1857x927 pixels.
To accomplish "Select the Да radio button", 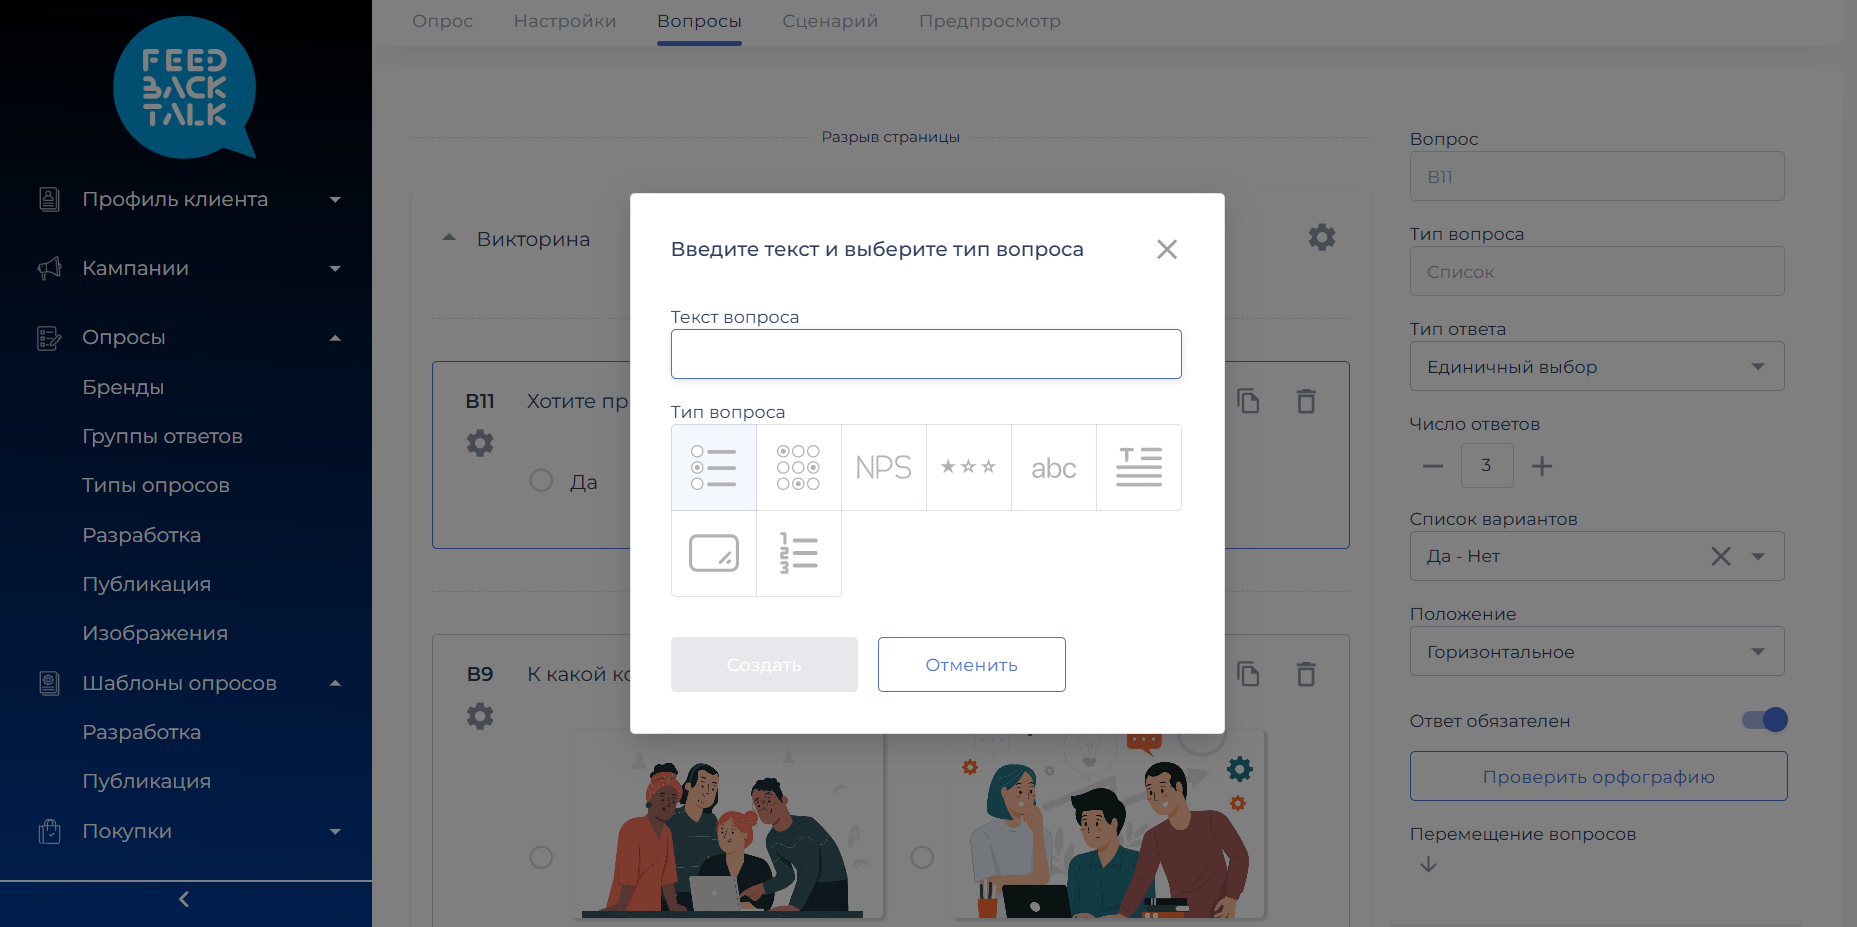I will click(x=541, y=481).
